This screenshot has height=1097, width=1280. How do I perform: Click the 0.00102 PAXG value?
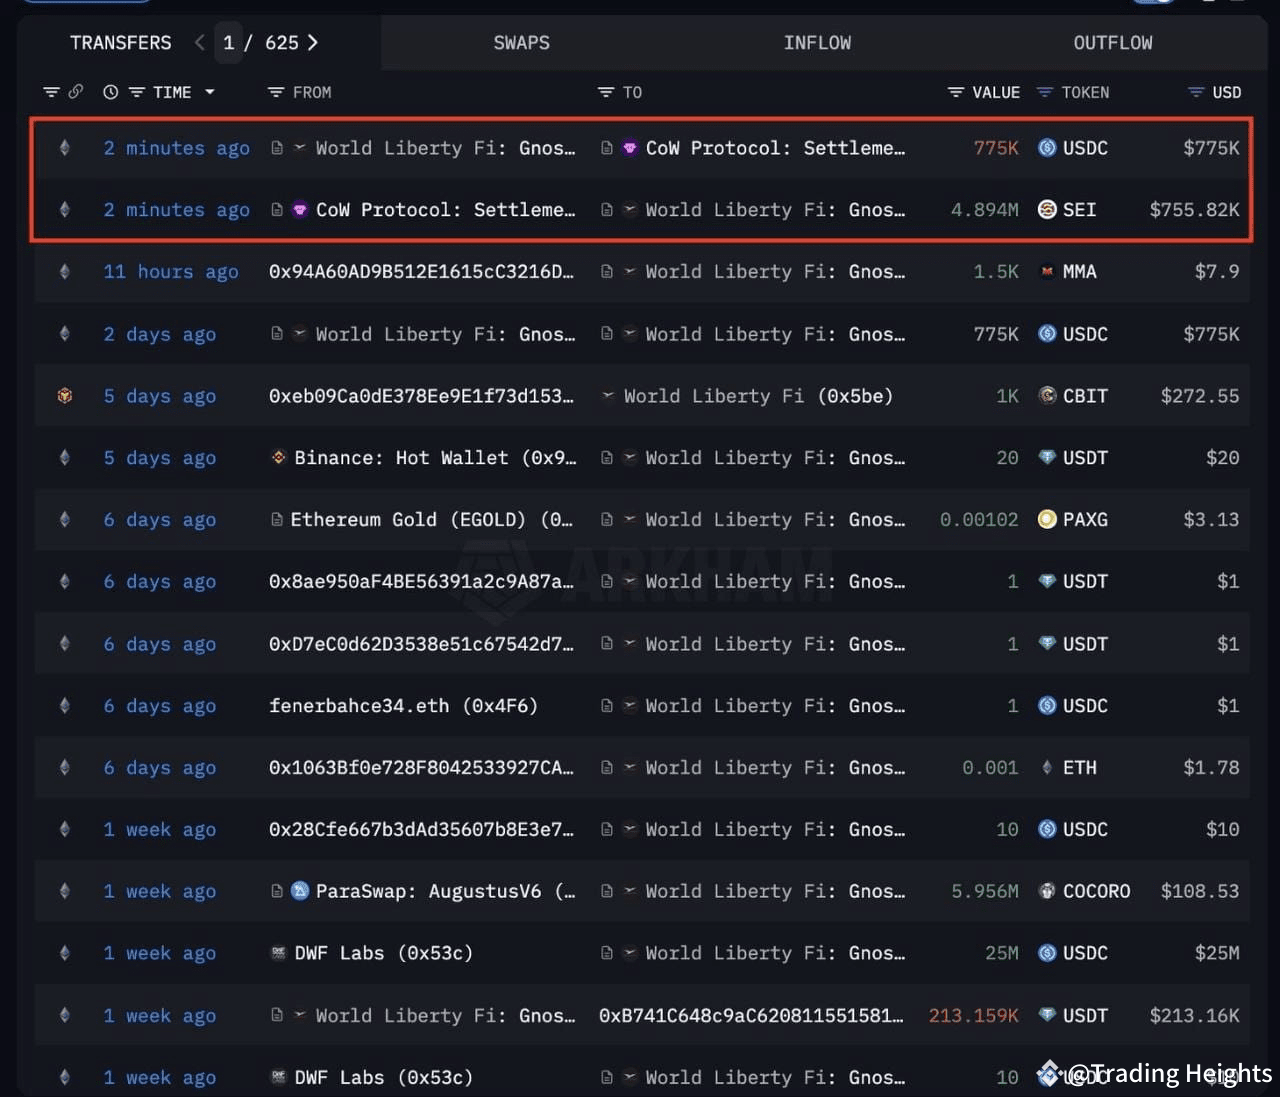(979, 520)
